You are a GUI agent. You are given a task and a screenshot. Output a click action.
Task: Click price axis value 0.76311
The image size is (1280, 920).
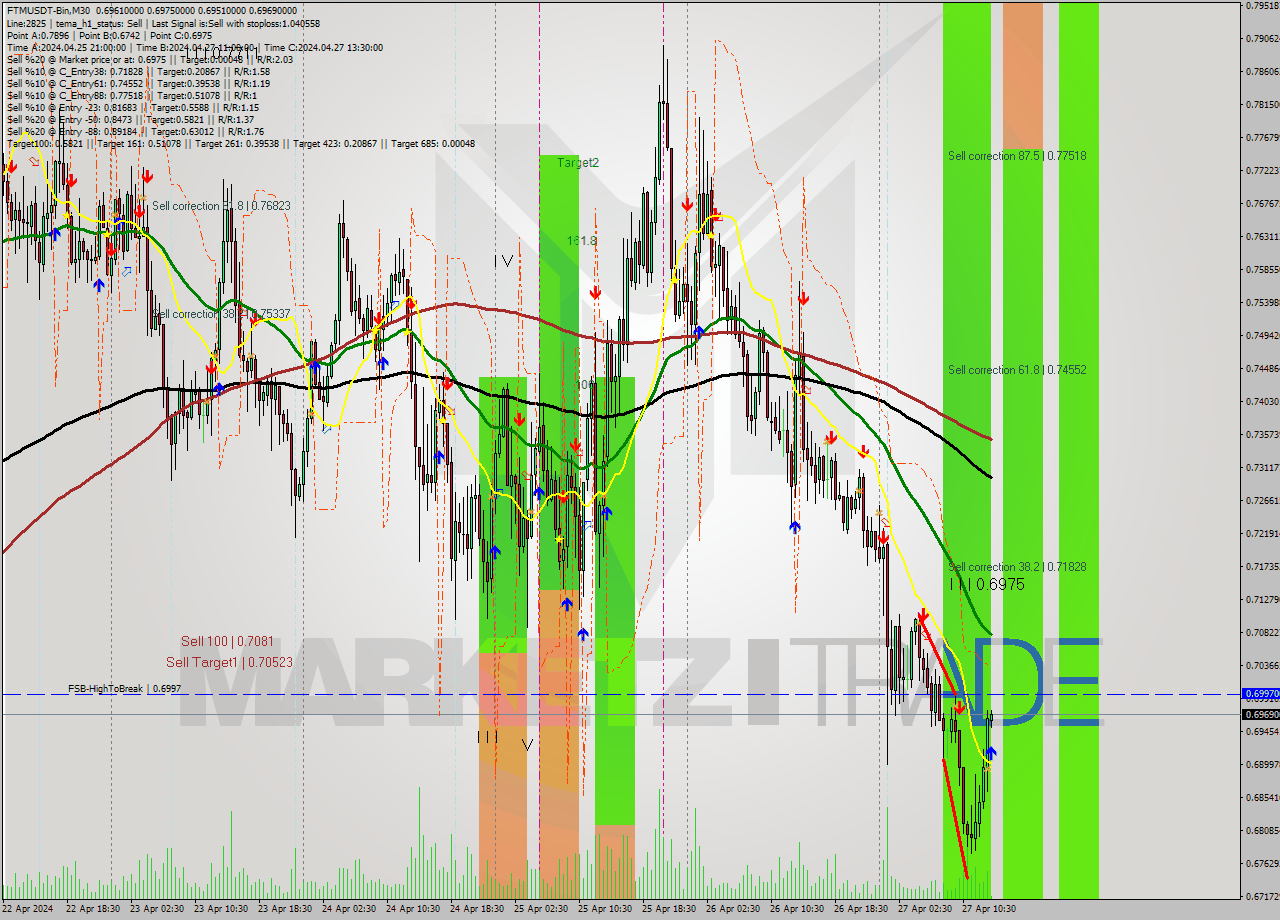[1263, 237]
